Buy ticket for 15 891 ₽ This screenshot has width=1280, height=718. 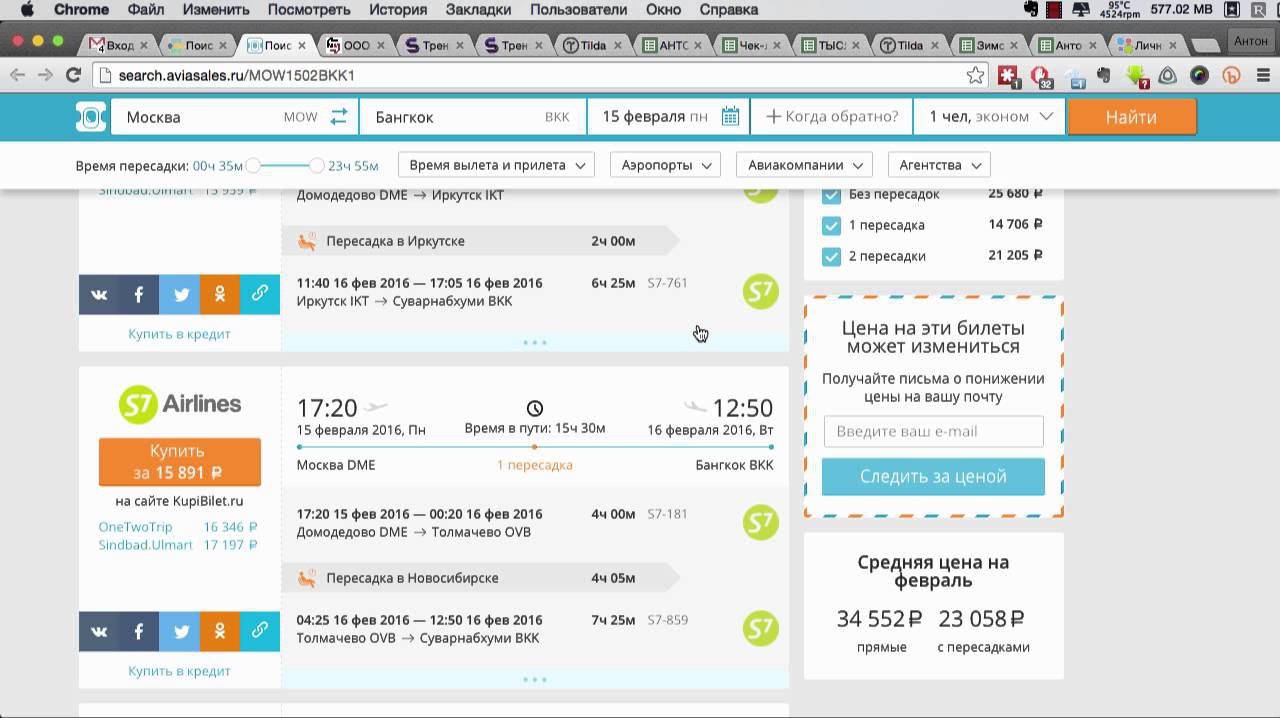180,462
